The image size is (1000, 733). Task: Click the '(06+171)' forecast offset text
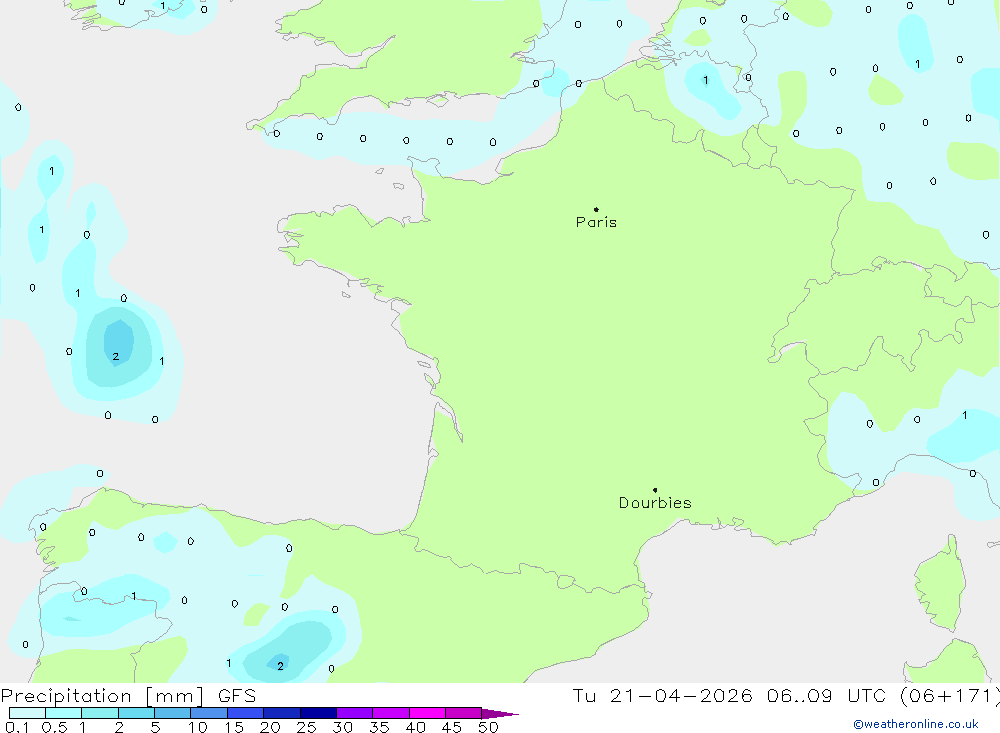point(950,695)
